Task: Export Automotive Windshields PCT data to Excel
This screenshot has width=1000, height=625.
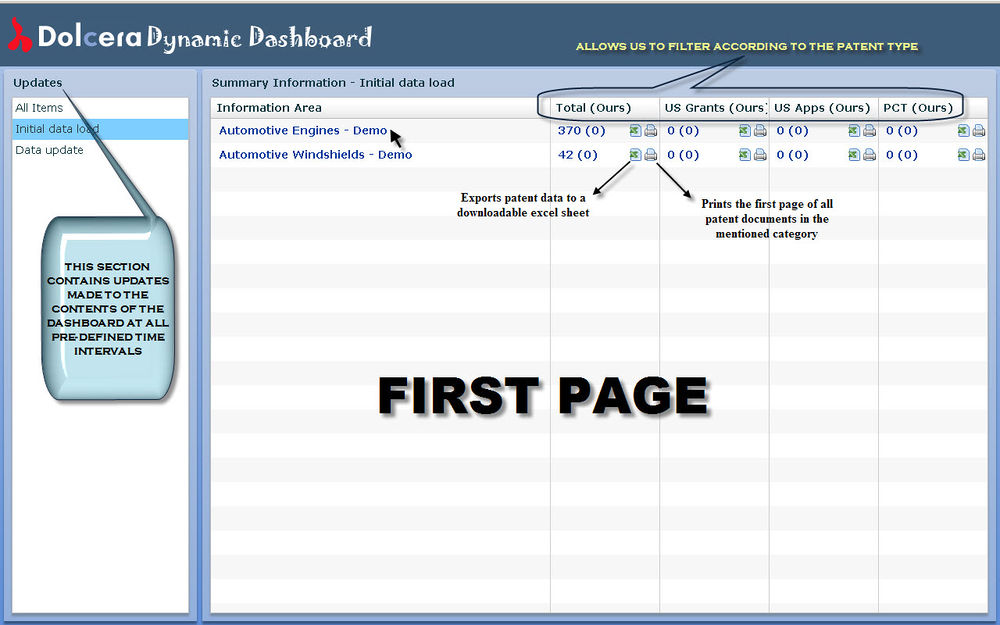Action: pyautogui.click(x=963, y=154)
